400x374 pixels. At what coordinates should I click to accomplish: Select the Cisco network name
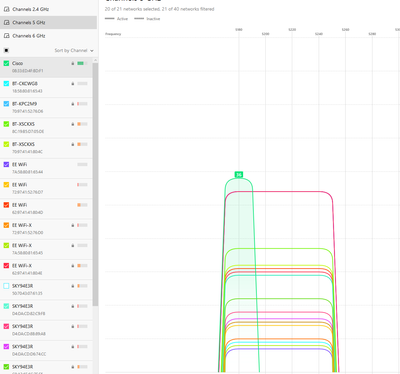click(x=18, y=63)
